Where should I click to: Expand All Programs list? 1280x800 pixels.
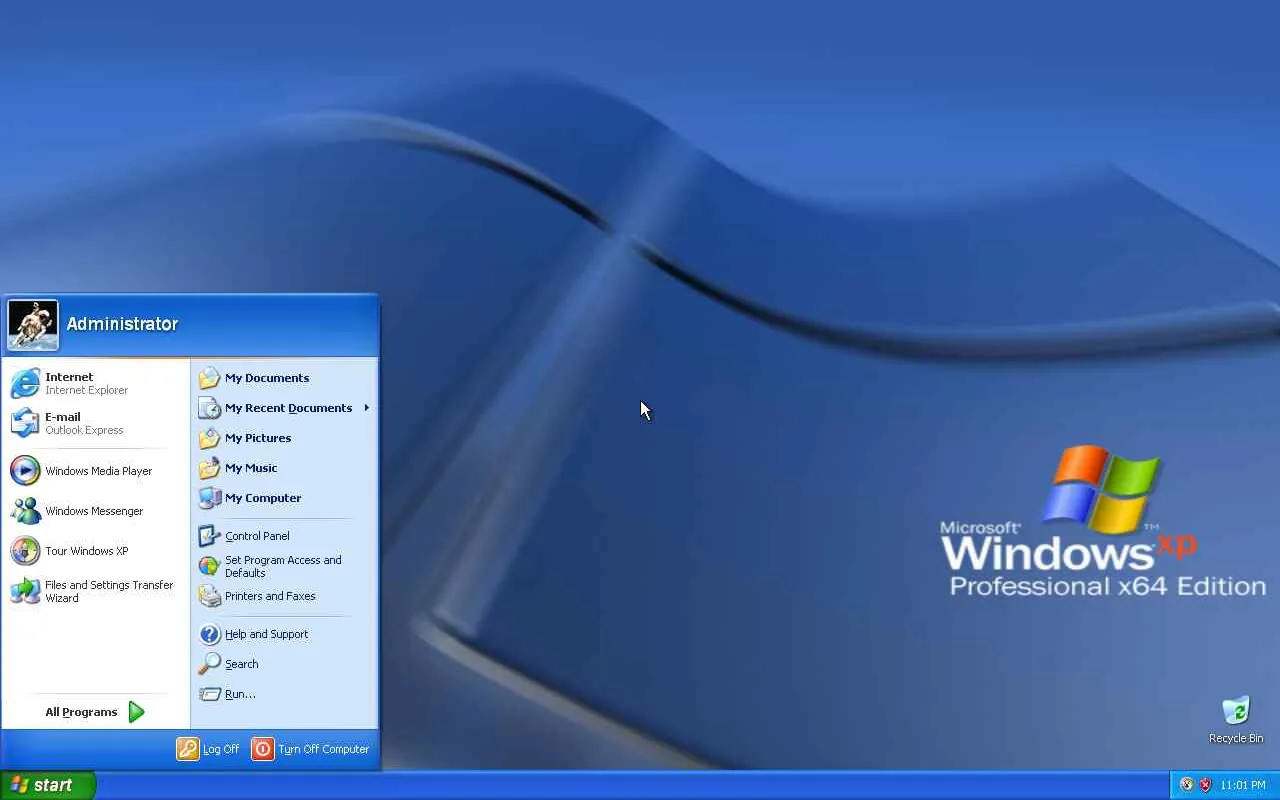pos(95,712)
